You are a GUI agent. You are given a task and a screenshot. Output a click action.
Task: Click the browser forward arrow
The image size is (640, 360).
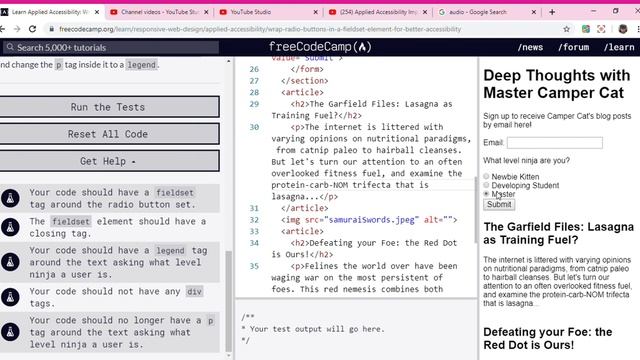17,29
